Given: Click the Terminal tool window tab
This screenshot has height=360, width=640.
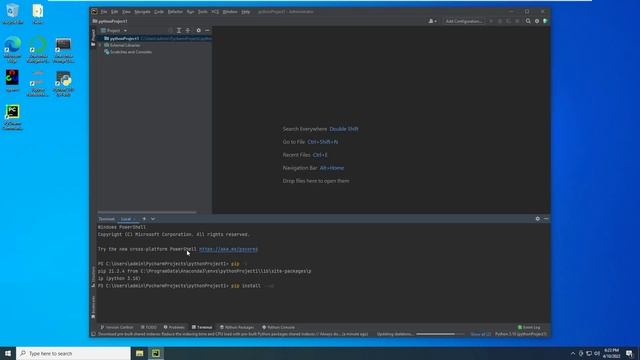Looking at the screenshot, I should point(202,327).
